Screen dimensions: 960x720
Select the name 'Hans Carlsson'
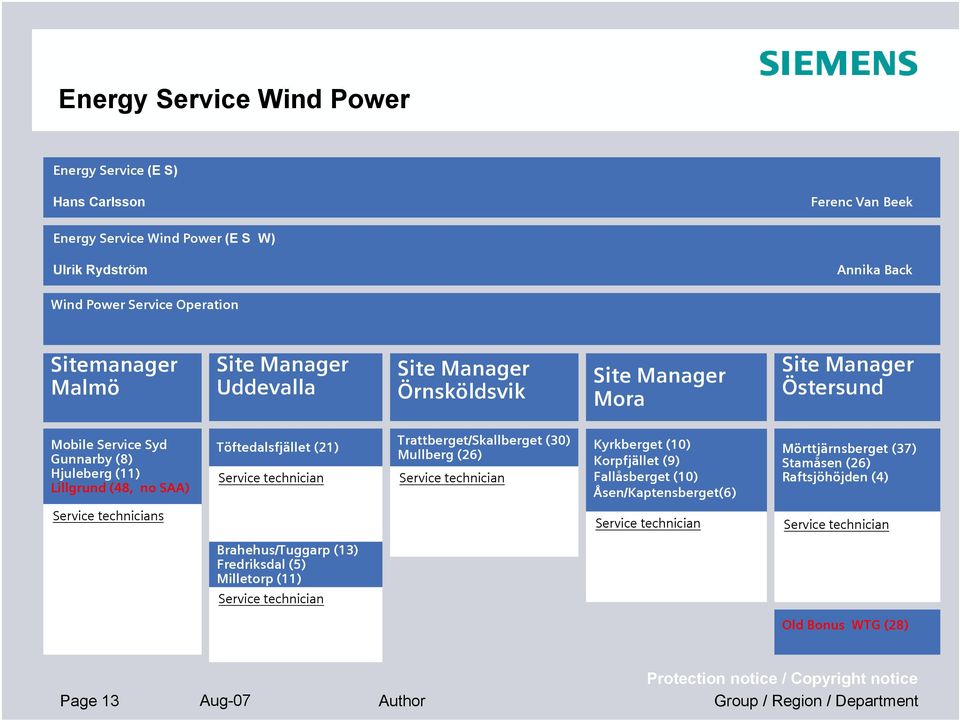coord(99,201)
